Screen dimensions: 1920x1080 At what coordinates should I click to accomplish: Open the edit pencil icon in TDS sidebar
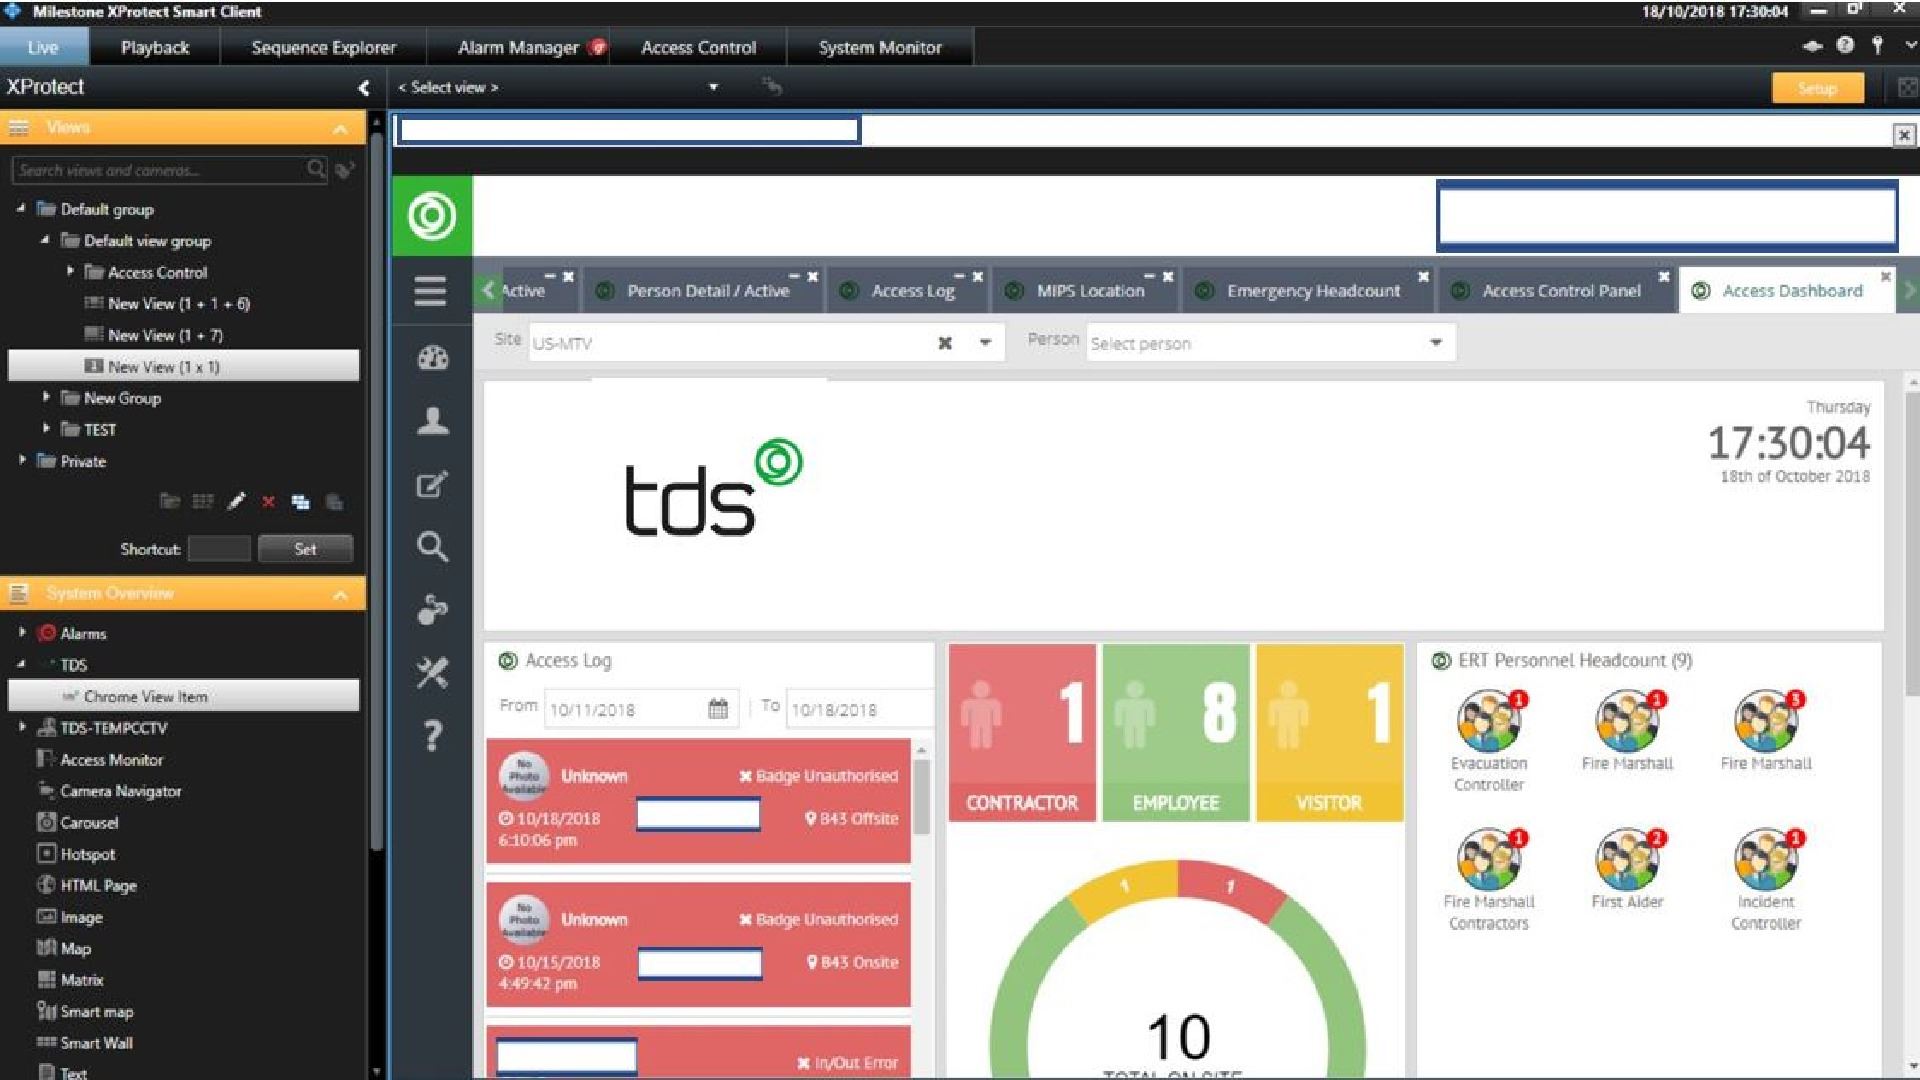point(432,484)
